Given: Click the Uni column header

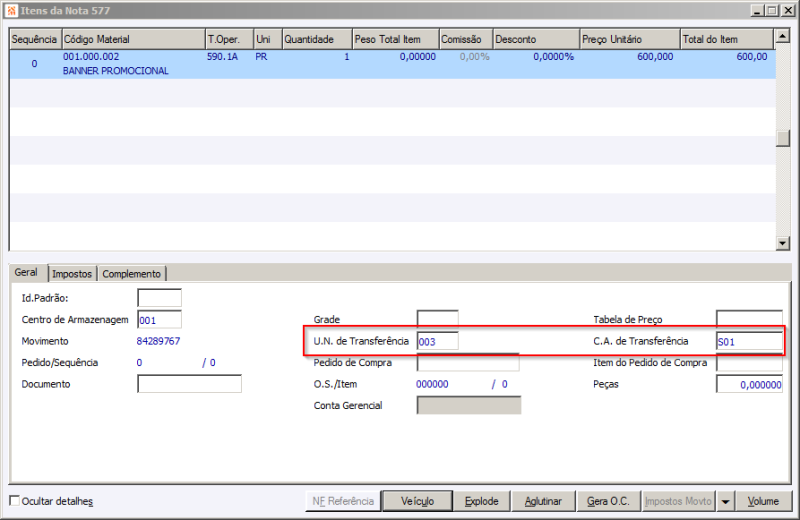Looking at the screenshot, I should [x=268, y=39].
